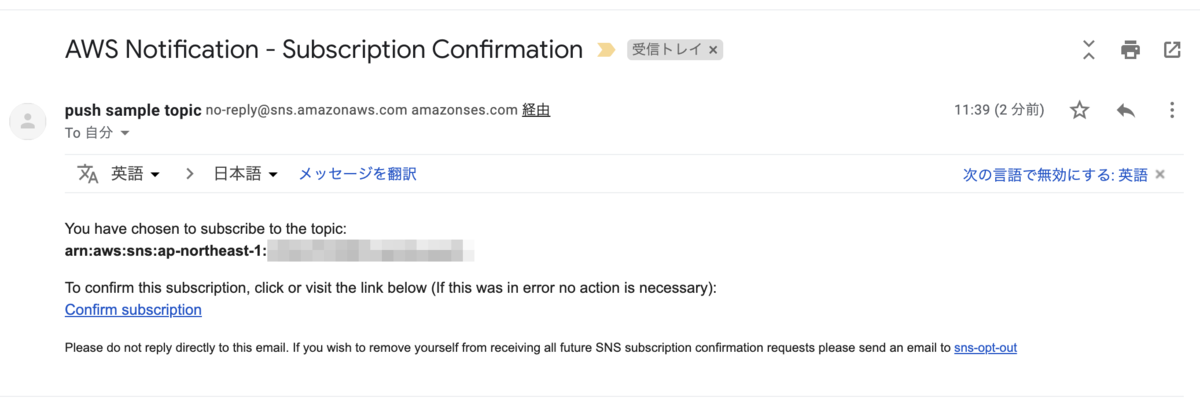
Task: Open the 英語 source language dropdown
Action: [x=135, y=174]
